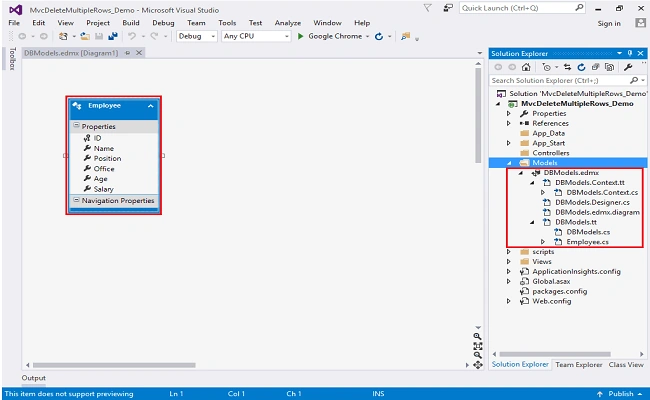Image resolution: width=650 pixels, height=400 pixels.
Task: Click the diagram horizontal scrollbar thumb
Action: click(114, 365)
